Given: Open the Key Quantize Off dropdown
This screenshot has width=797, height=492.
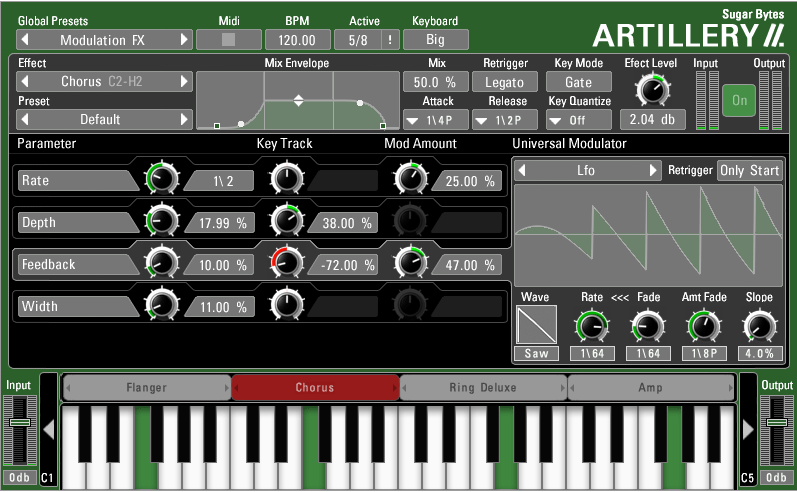Looking at the screenshot, I should (x=578, y=120).
